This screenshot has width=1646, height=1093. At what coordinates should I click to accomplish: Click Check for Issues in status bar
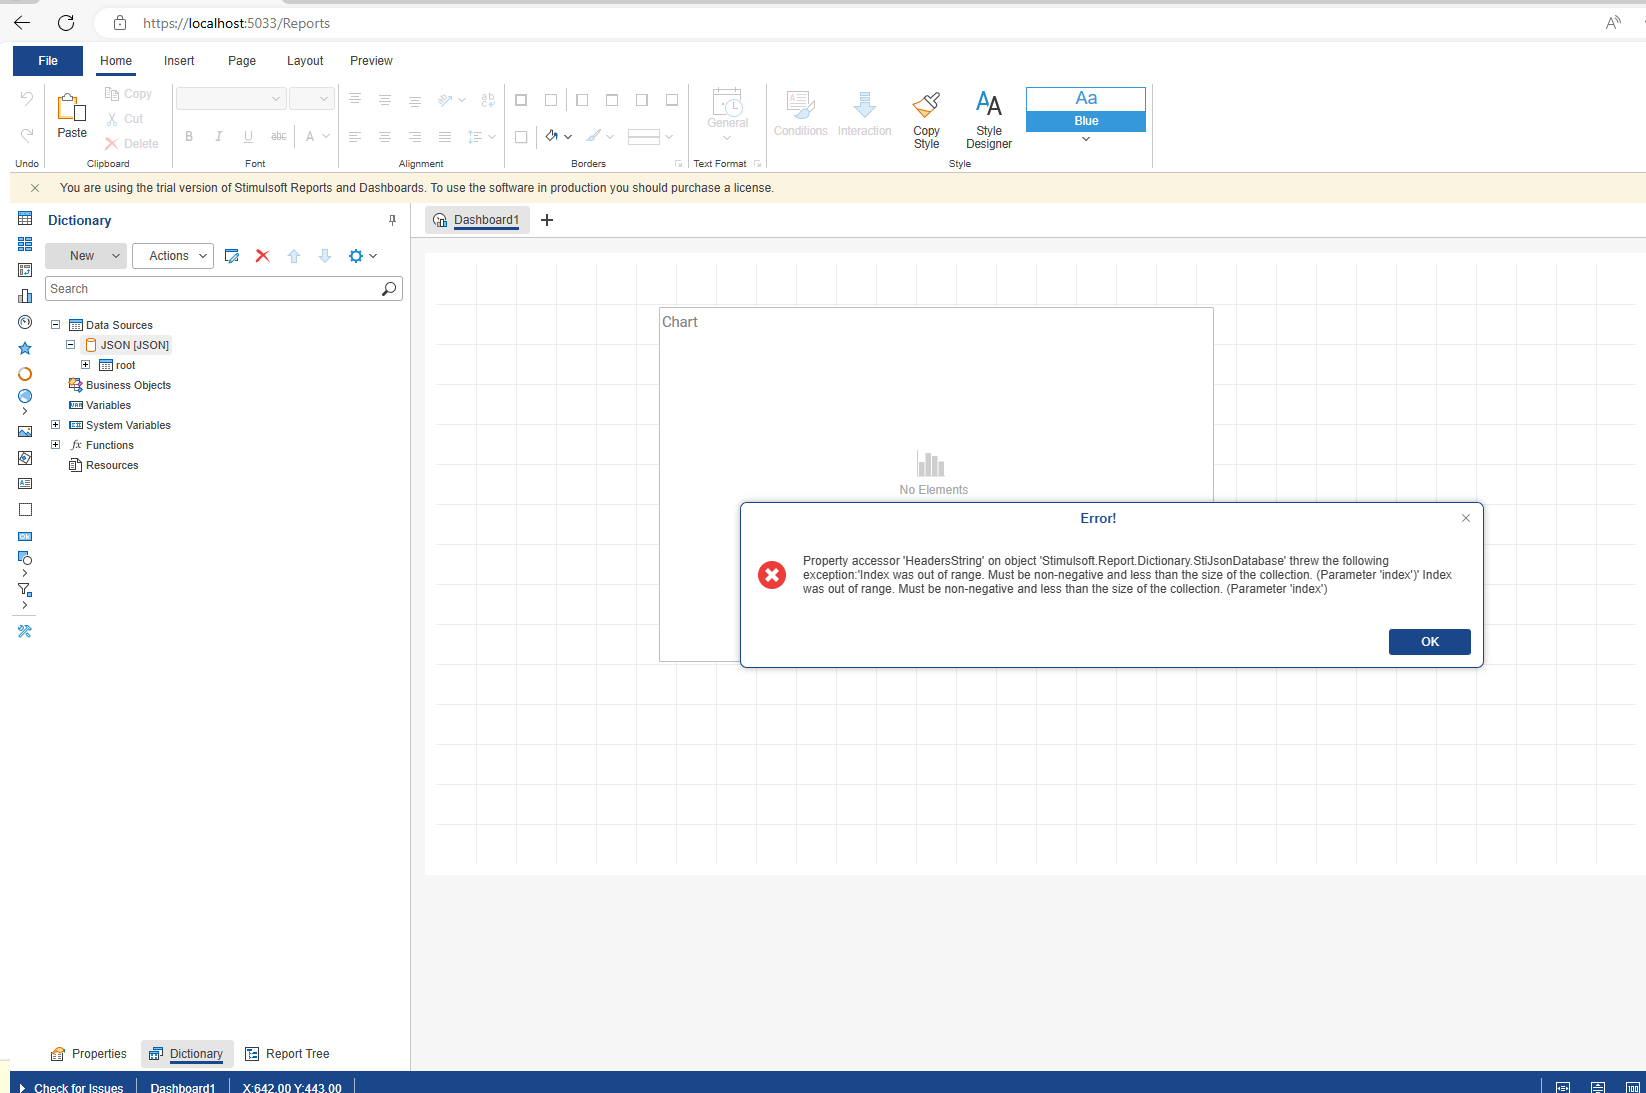pyautogui.click(x=71, y=1087)
